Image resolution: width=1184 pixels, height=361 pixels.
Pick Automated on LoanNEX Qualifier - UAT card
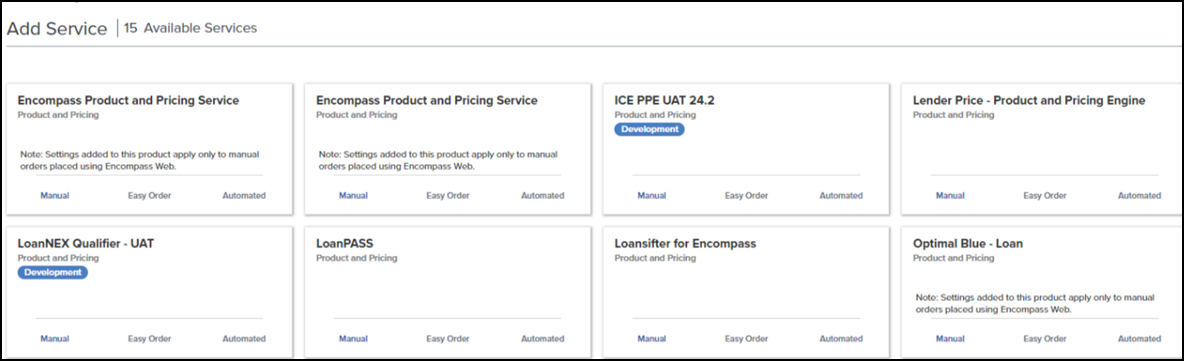244,339
